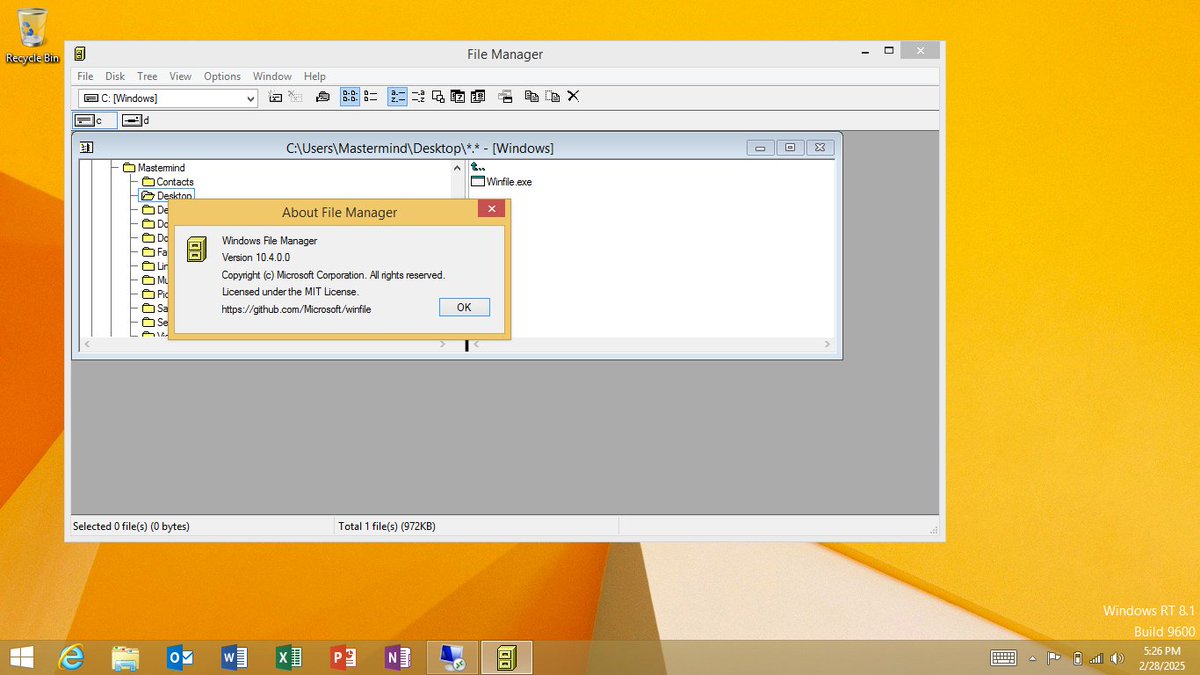Click tree pane left scroll arrow
1200x675 pixels.
pyautogui.click(x=86, y=344)
